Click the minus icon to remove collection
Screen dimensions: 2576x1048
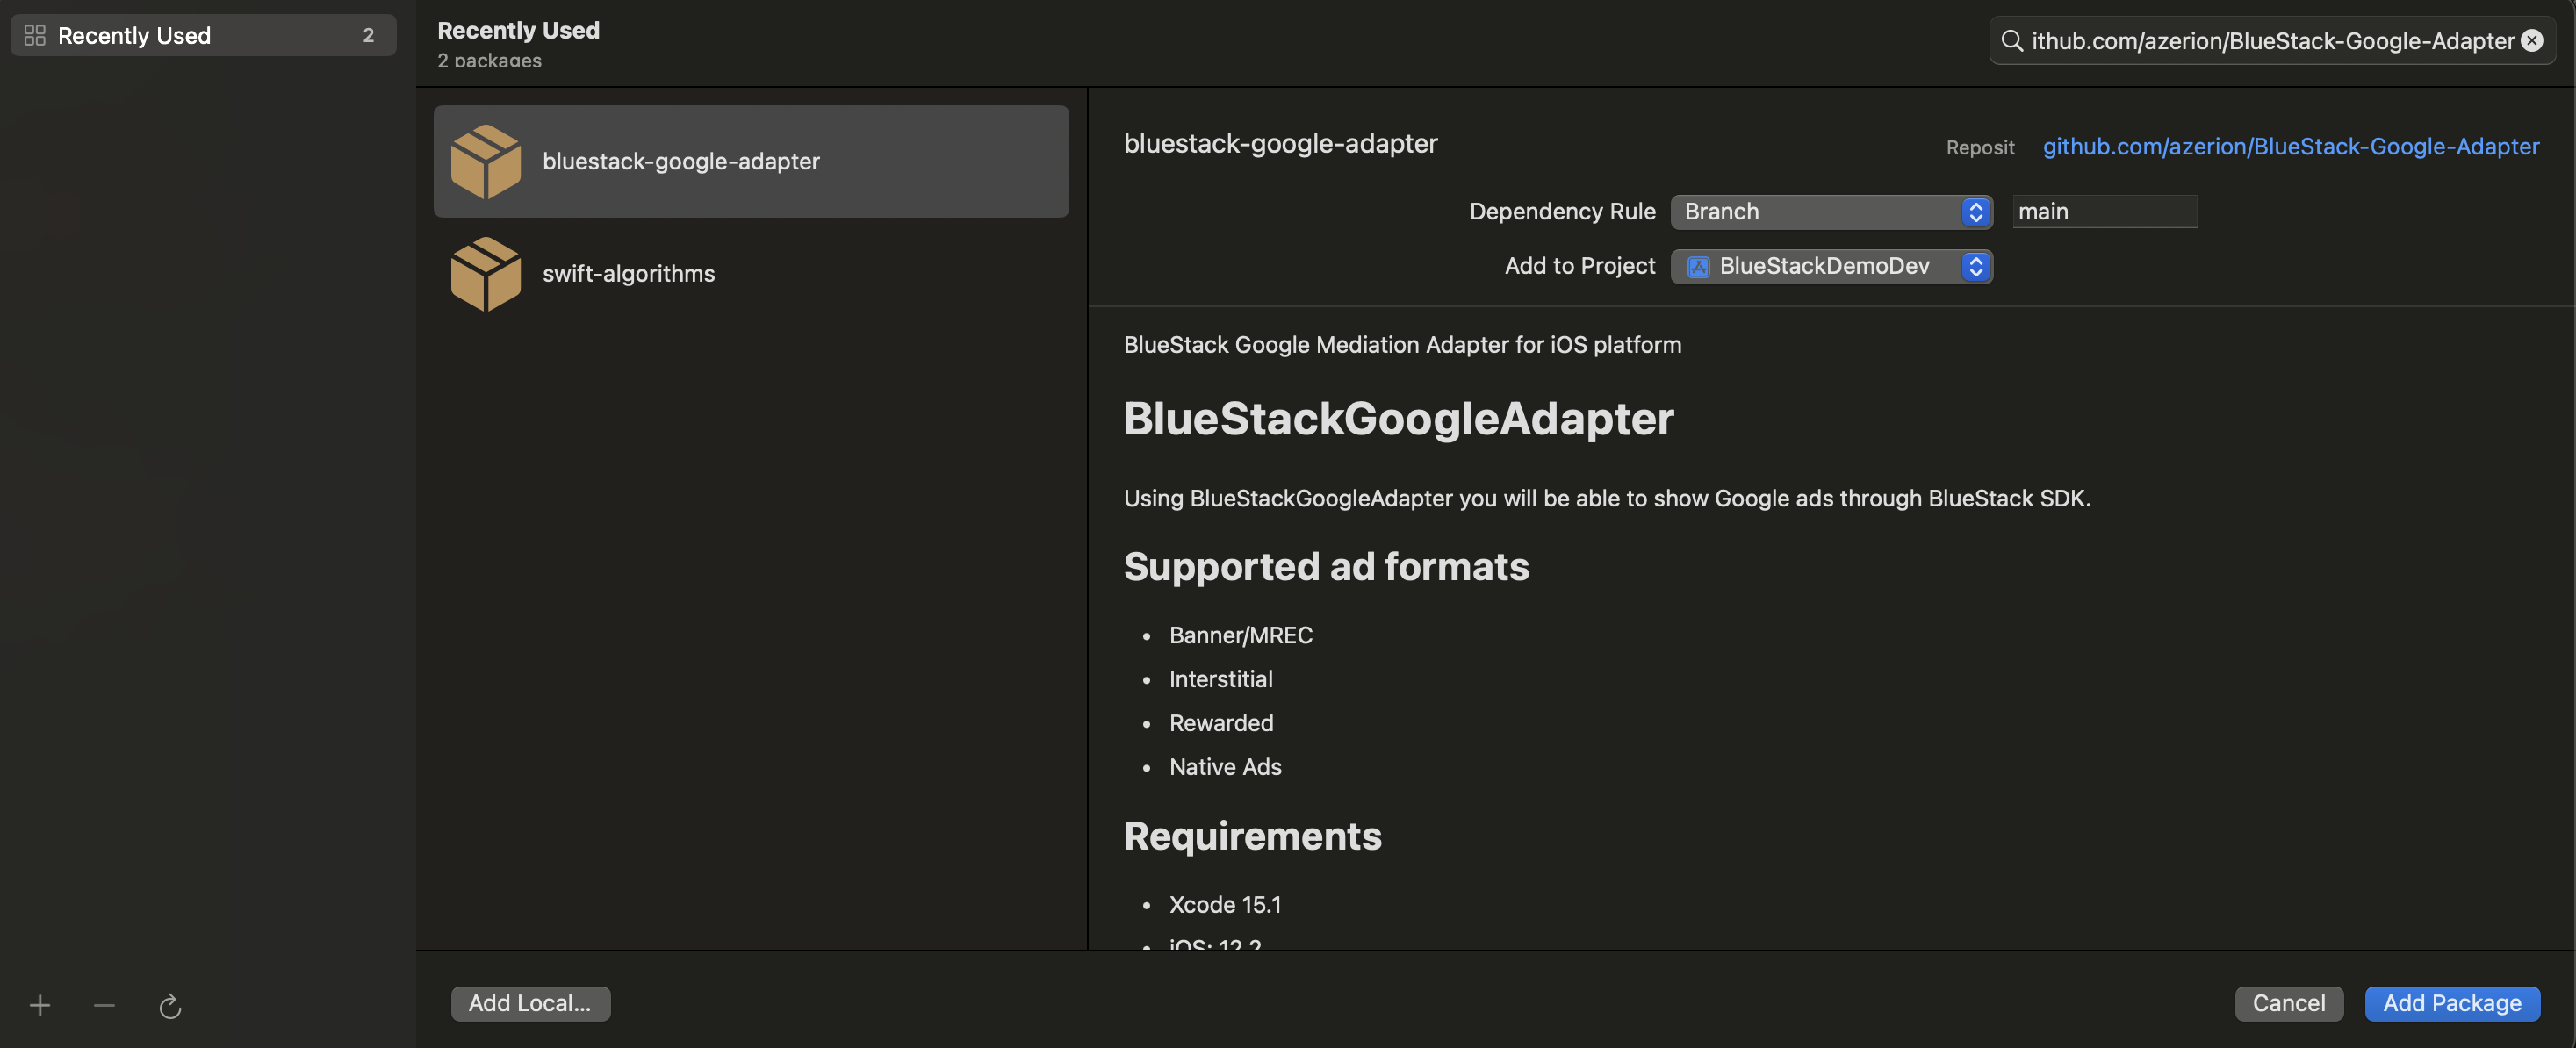tap(104, 1005)
